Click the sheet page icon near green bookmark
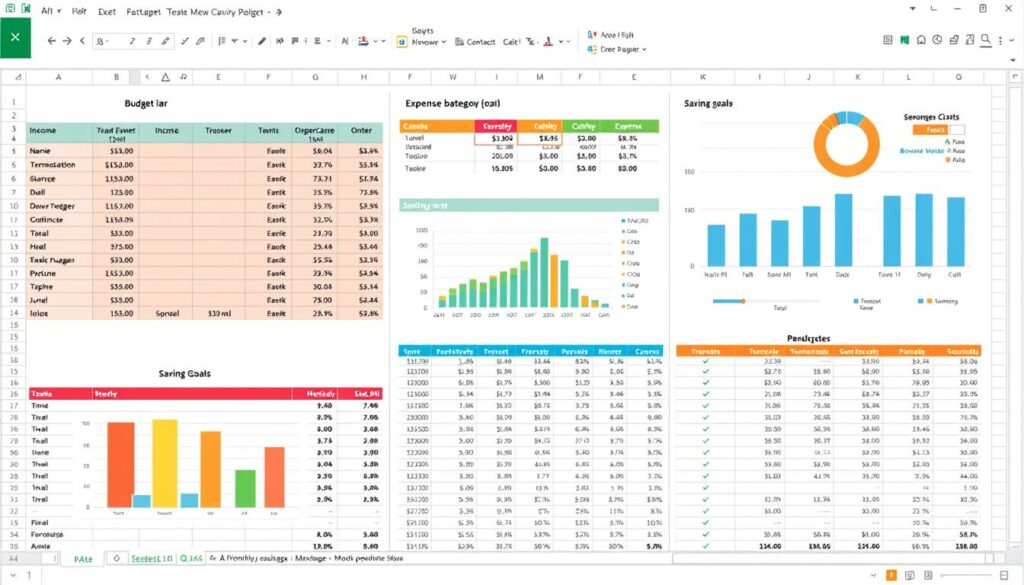Image resolution: width=1024 pixels, height=585 pixels. point(888,40)
